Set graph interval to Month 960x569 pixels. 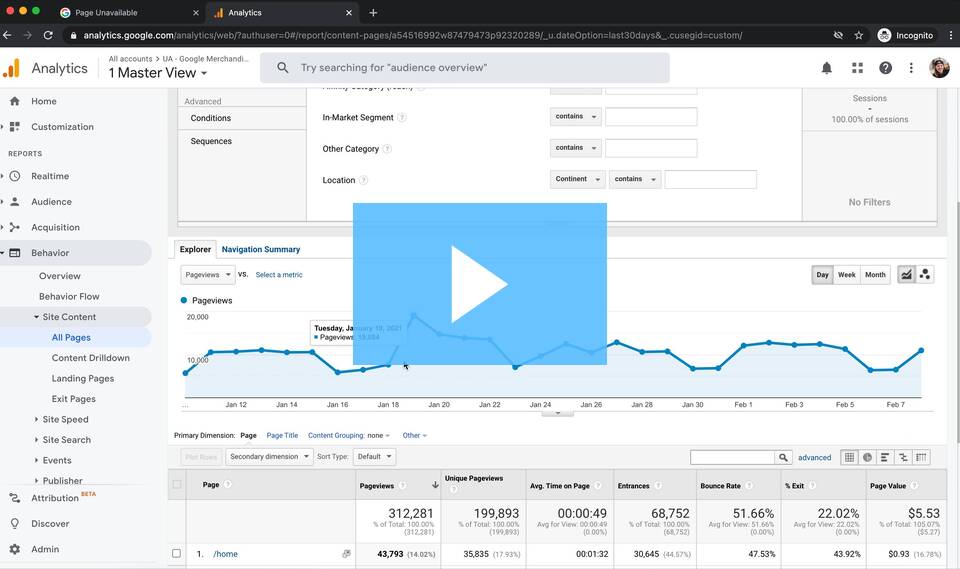coord(875,274)
